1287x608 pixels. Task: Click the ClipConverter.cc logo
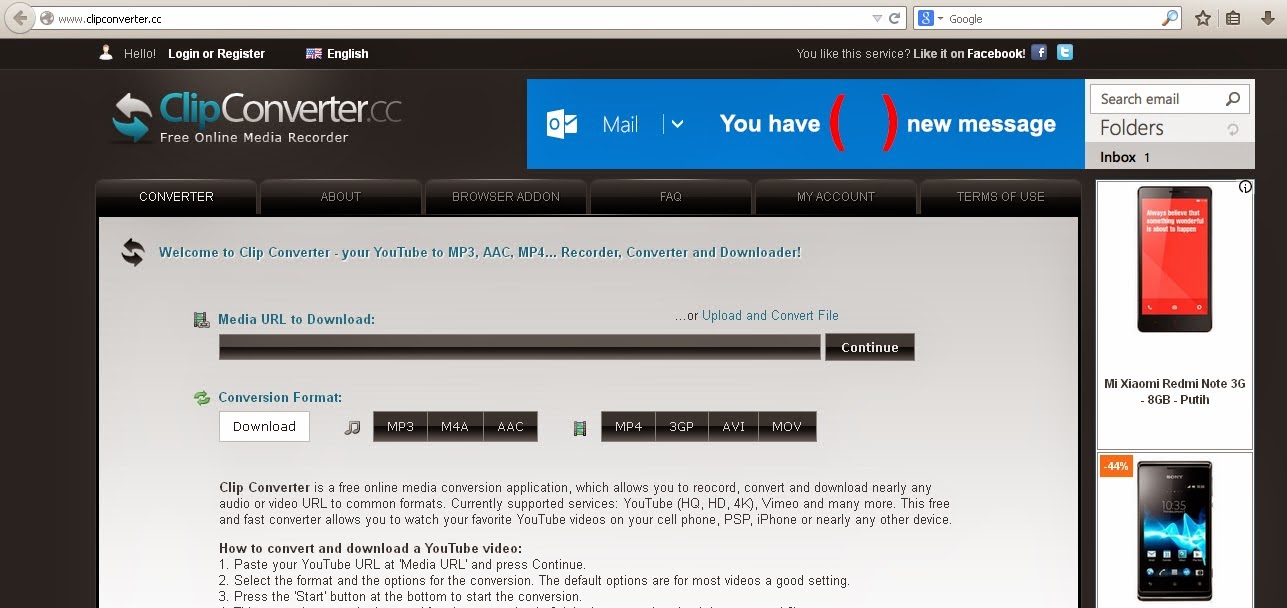[x=256, y=118]
